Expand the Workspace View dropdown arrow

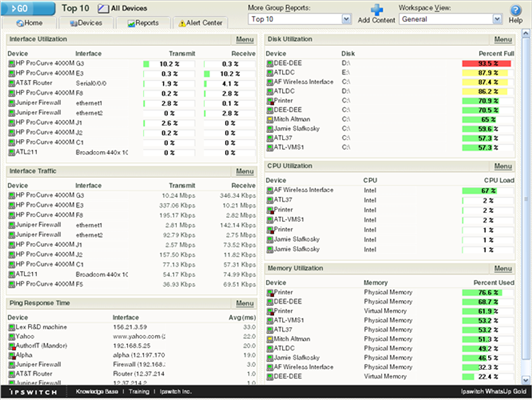[497, 19]
